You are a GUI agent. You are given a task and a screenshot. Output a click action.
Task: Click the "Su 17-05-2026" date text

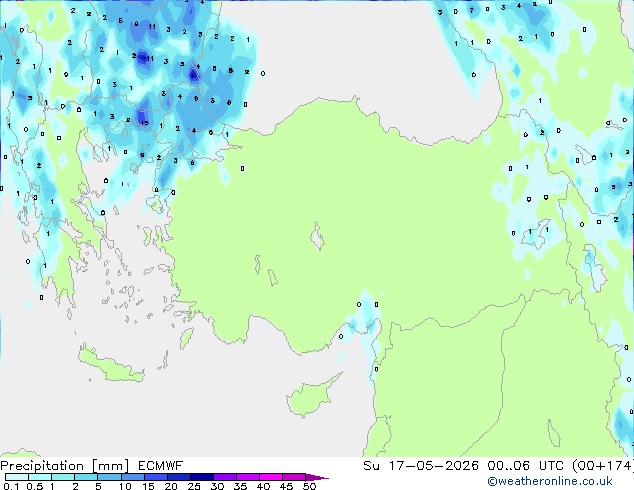point(421,466)
